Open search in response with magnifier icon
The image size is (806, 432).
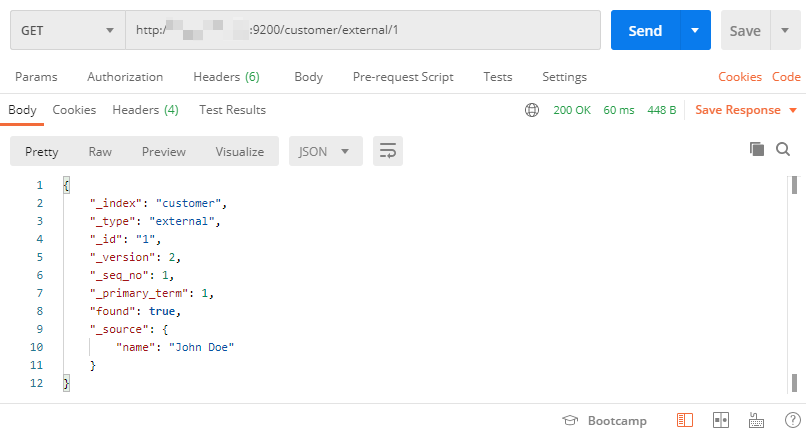pos(783,149)
